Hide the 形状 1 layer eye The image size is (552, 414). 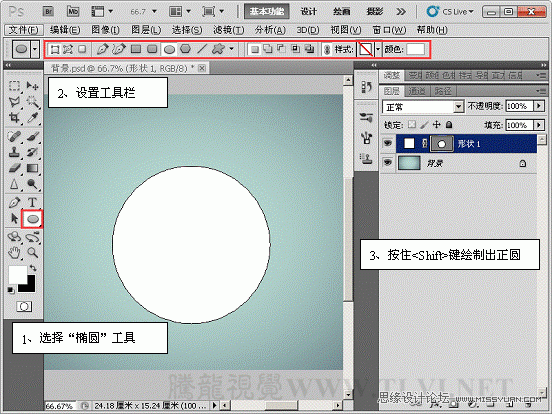(388, 143)
